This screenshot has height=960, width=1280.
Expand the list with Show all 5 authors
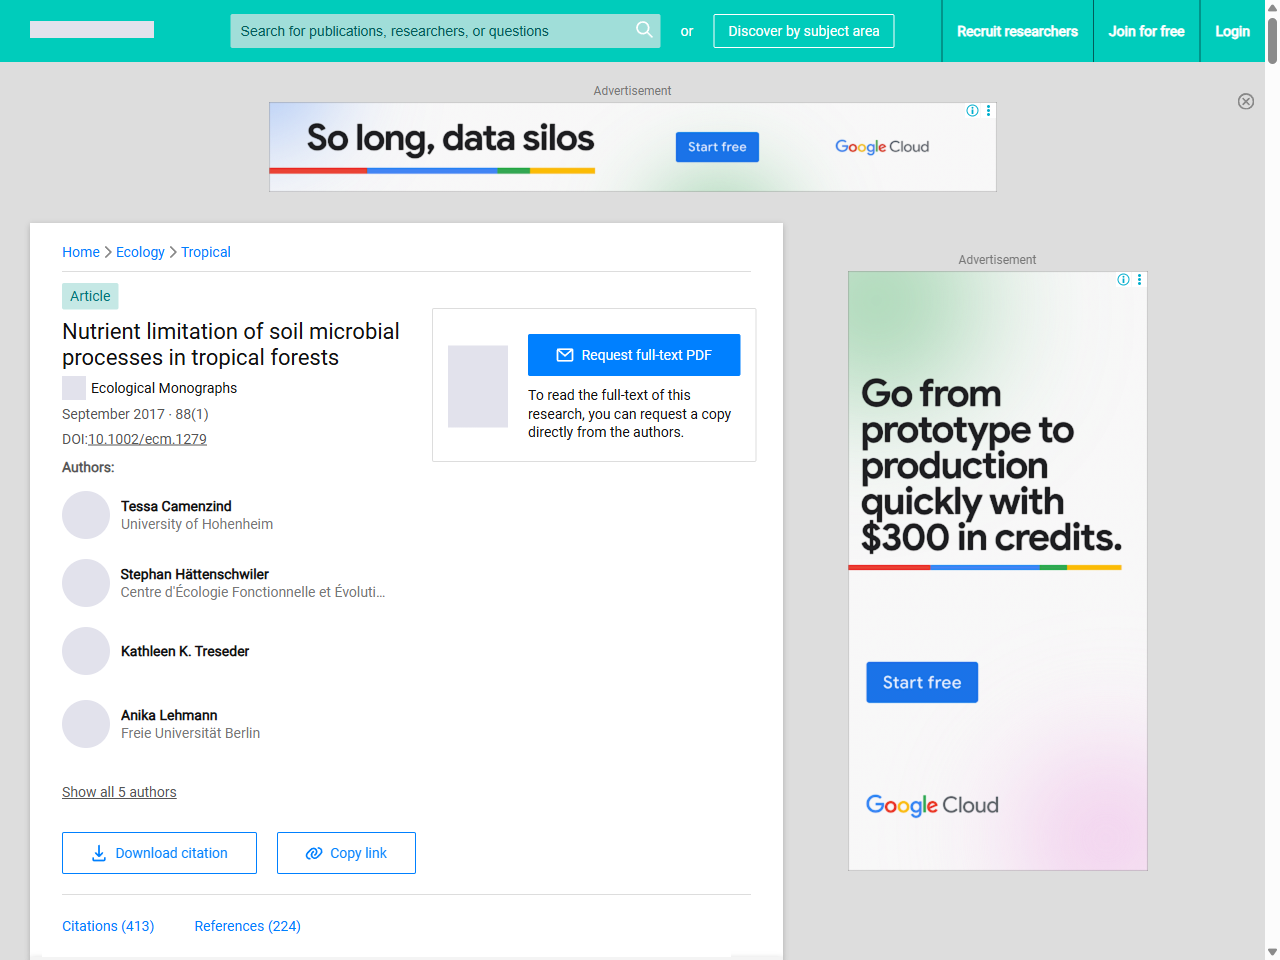point(119,792)
